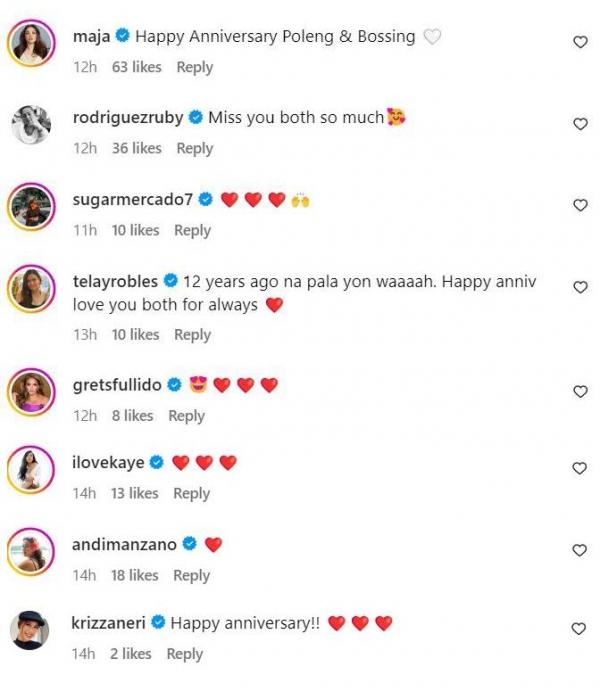Tap heart on sugarmercado7's comment
The height and width of the screenshot is (700, 600).
(579, 205)
